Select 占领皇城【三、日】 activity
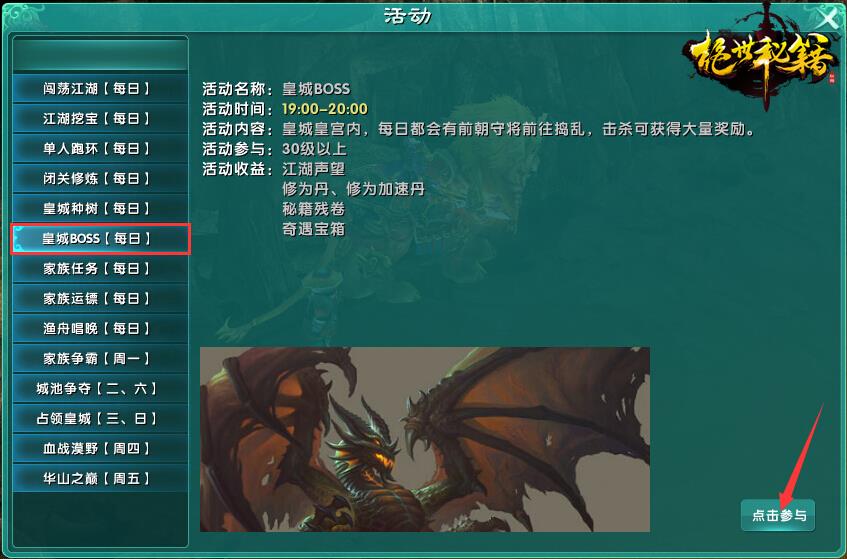This screenshot has height=559, width=847. pos(100,418)
